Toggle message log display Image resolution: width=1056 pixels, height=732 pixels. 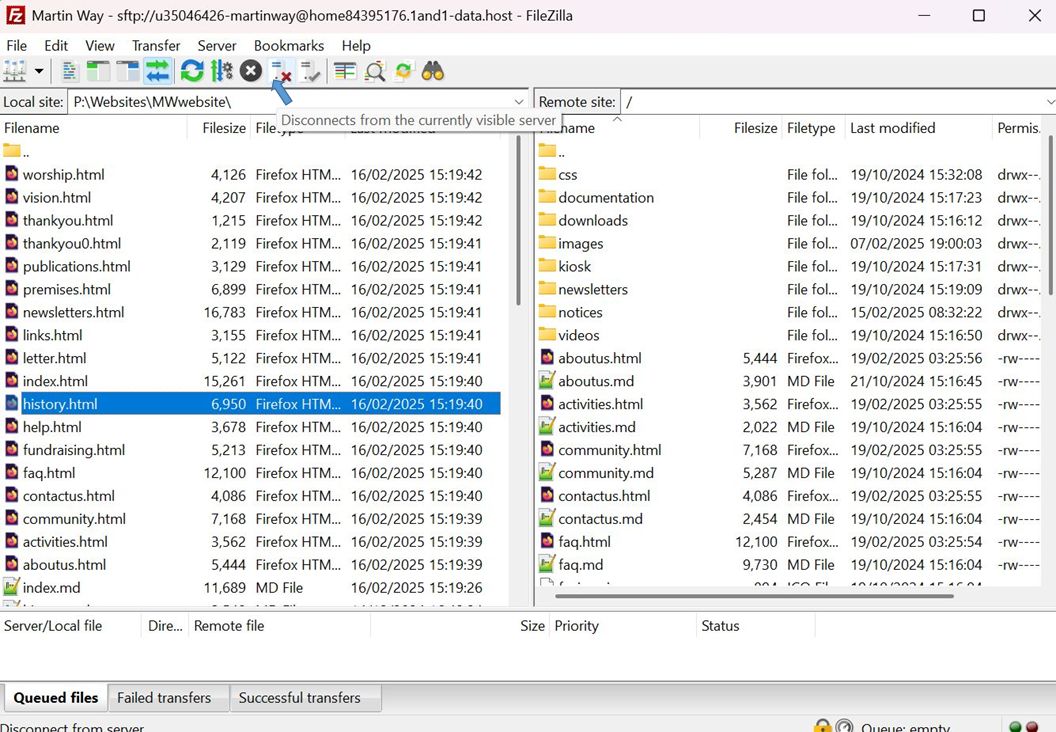(x=69, y=71)
